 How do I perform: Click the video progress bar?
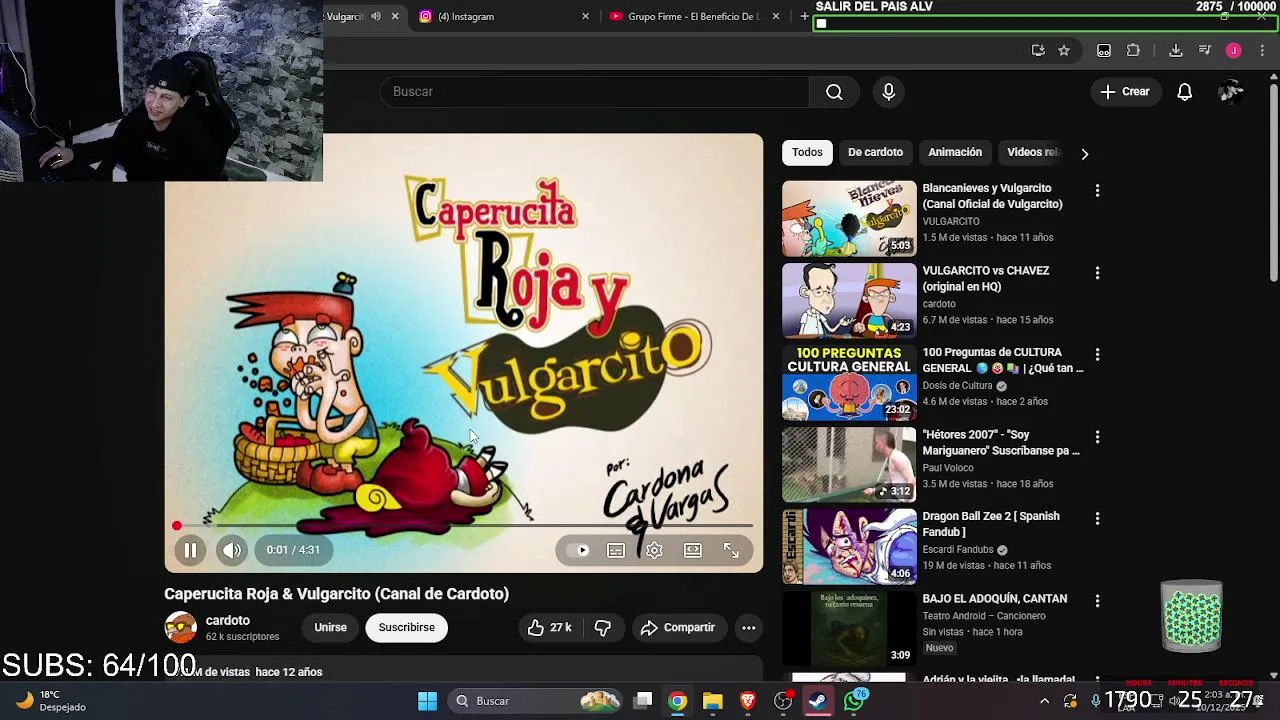click(464, 525)
